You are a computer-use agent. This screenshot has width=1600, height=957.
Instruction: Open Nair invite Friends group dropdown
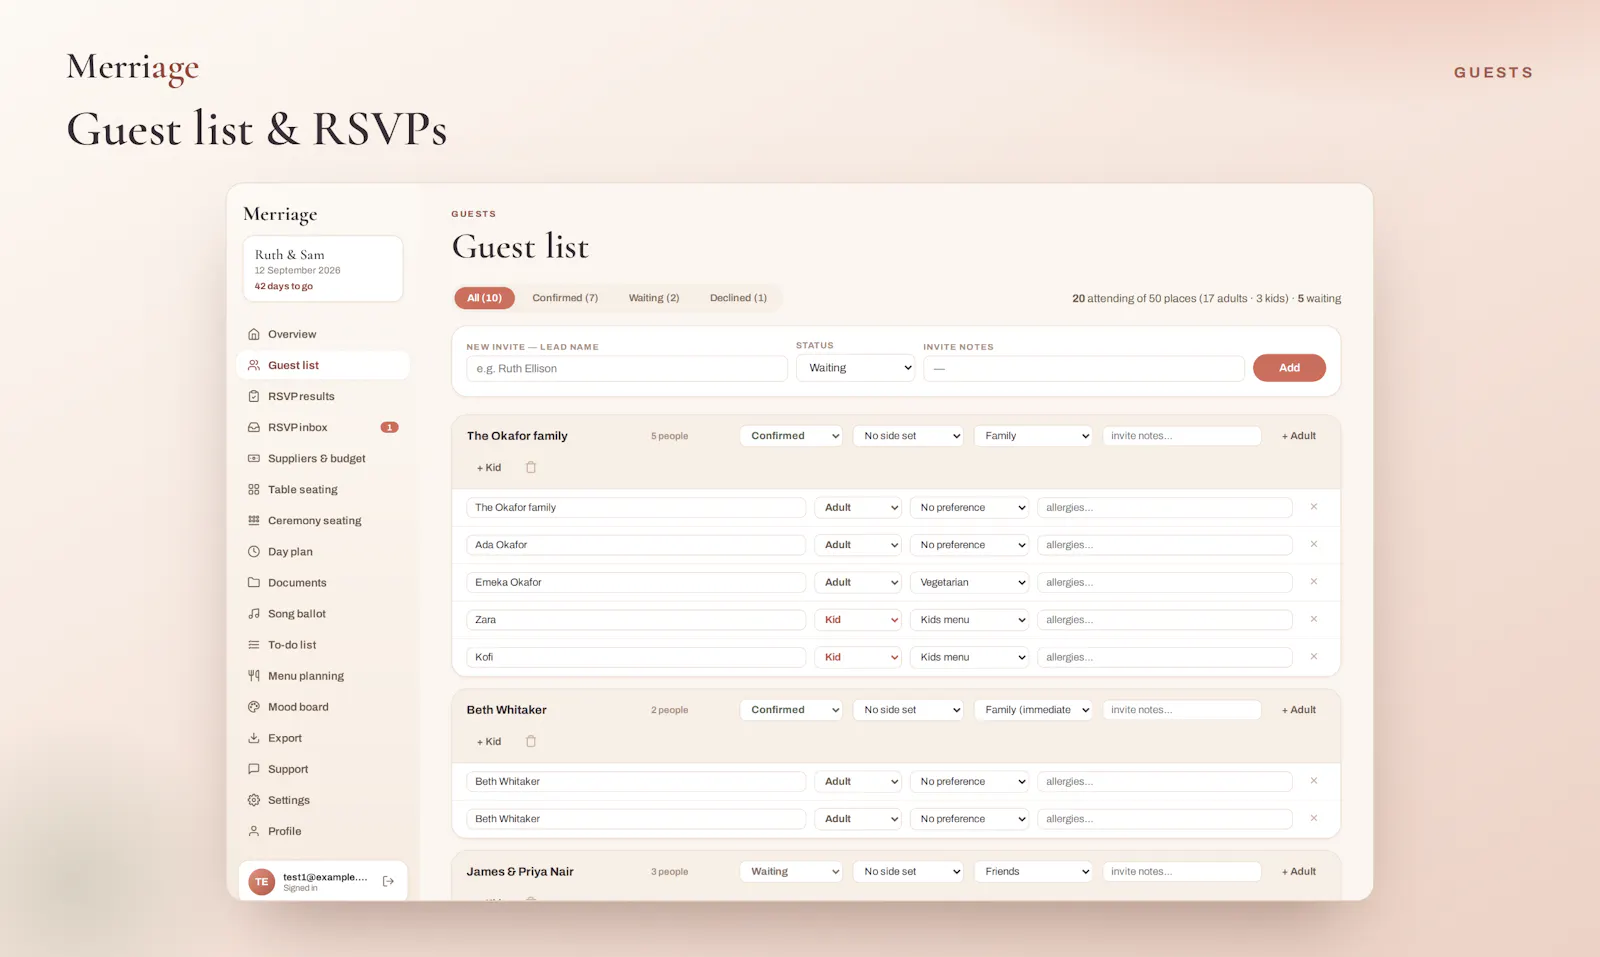click(x=1033, y=872)
